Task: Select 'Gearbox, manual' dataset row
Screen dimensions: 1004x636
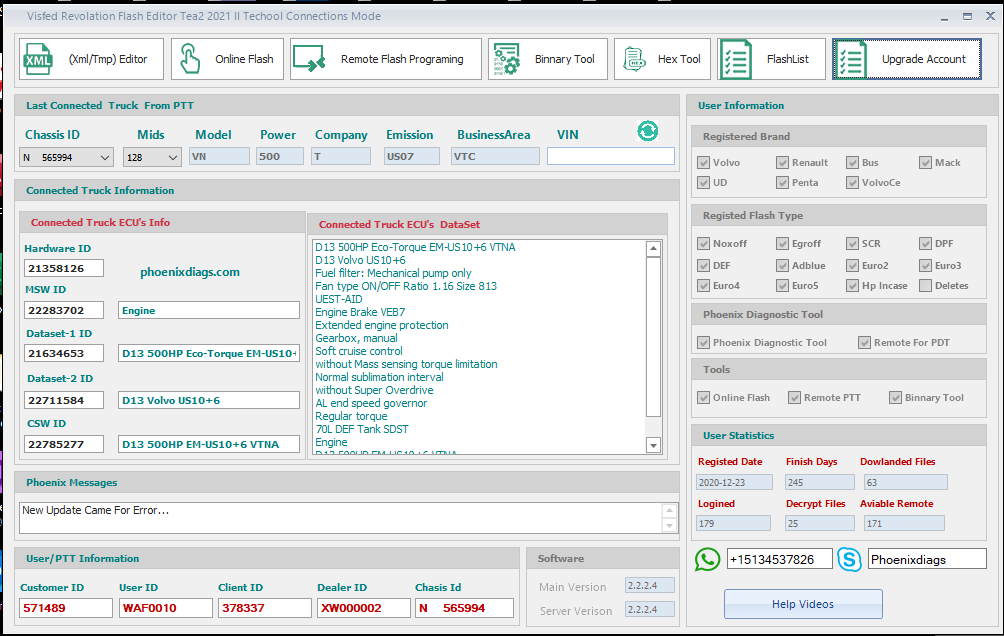Action: point(356,338)
